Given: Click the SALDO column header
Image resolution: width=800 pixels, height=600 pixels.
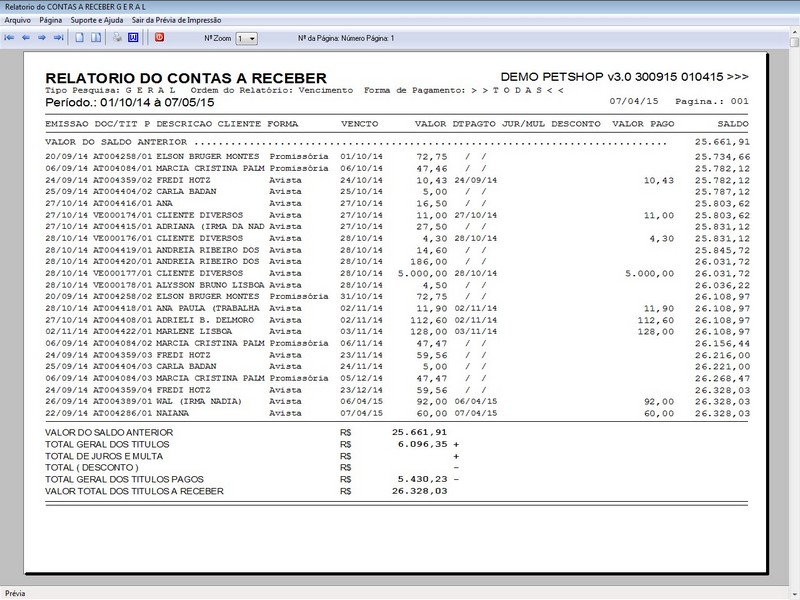Looking at the screenshot, I should click(x=733, y=124).
